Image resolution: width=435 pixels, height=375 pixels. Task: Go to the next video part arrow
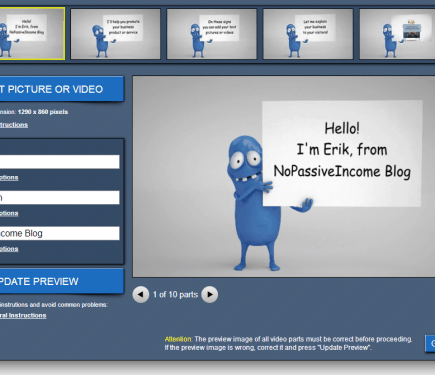click(210, 295)
